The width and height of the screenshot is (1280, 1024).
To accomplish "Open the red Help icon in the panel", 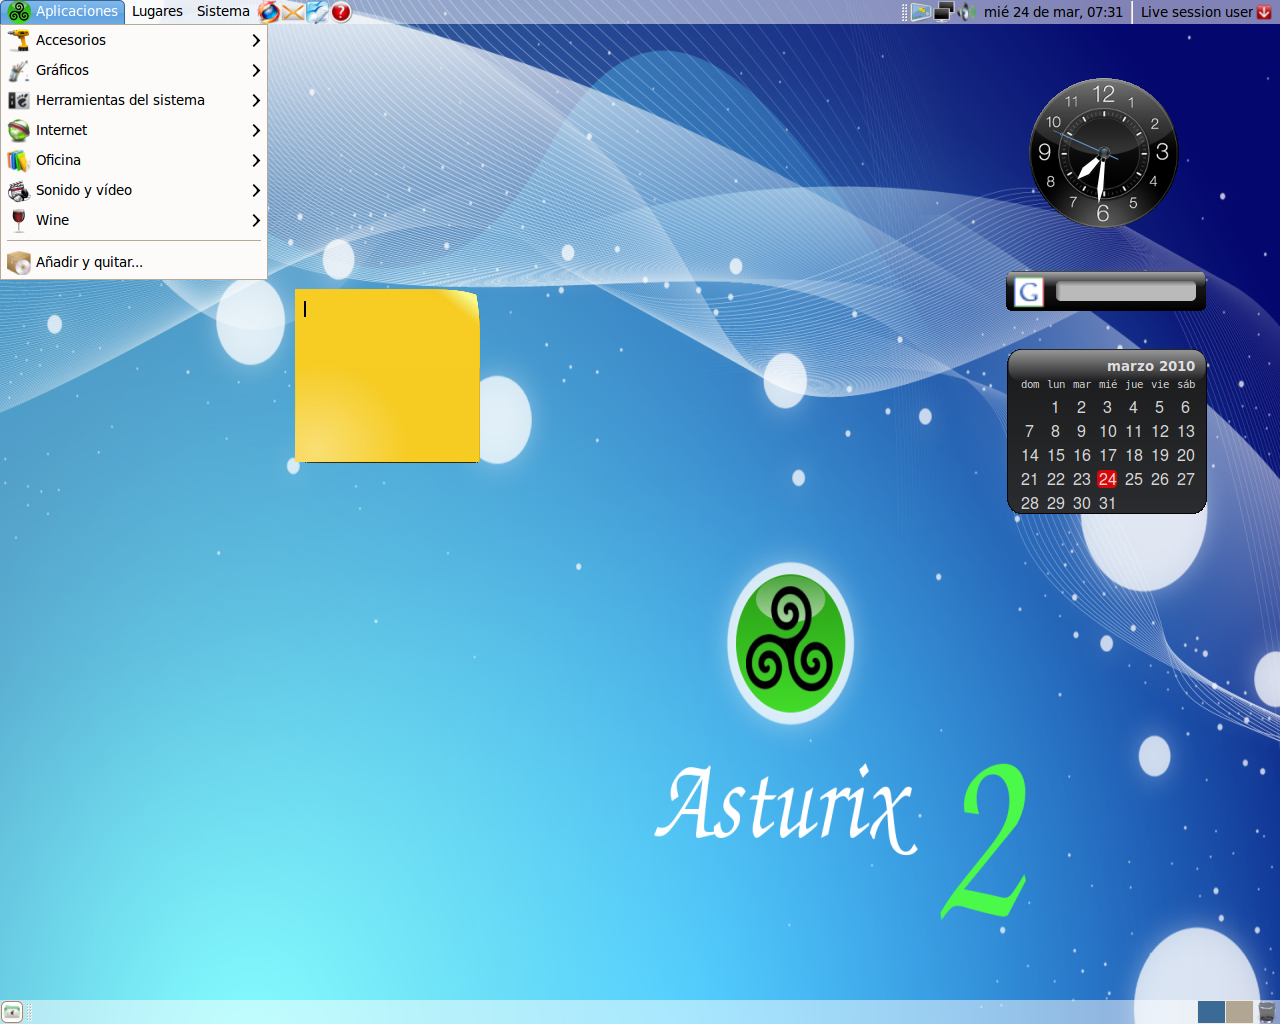I will tap(341, 12).
